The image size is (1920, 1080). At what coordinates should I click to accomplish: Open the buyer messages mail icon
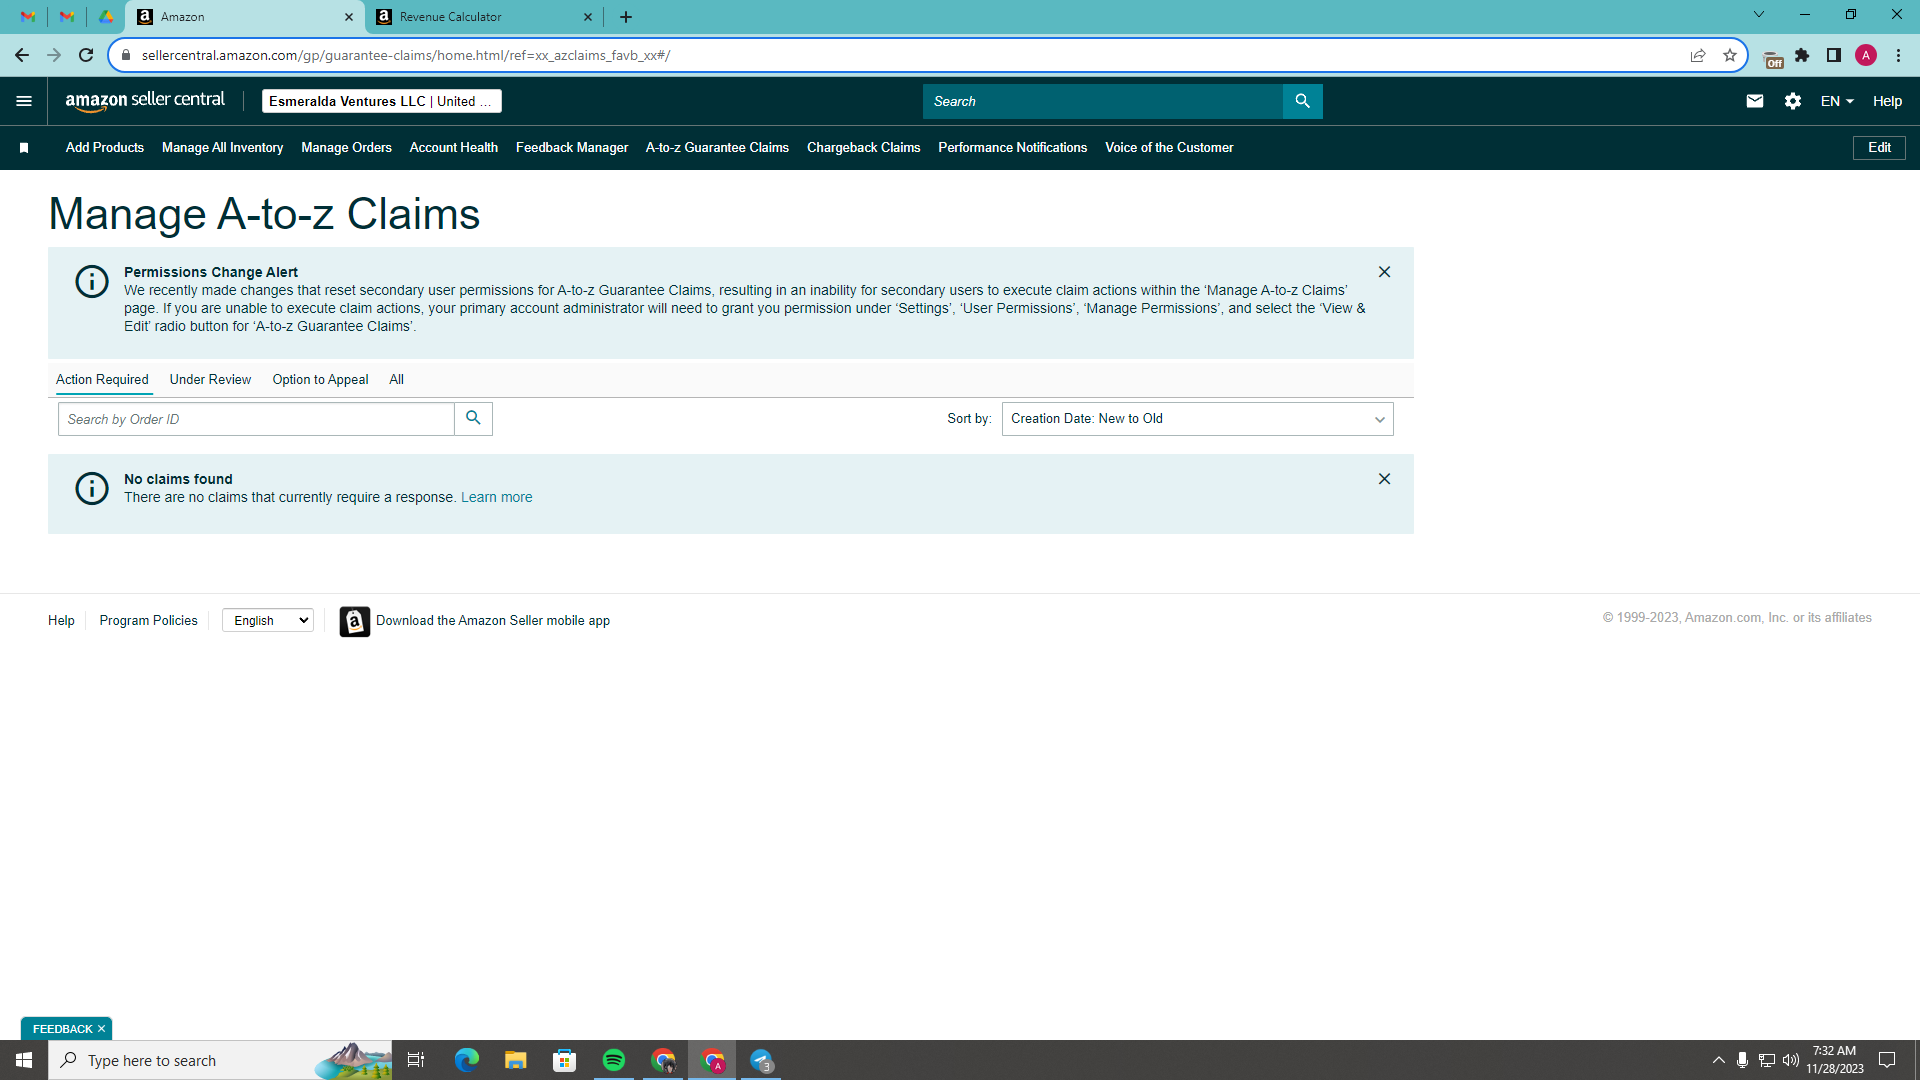pyautogui.click(x=1754, y=101)
